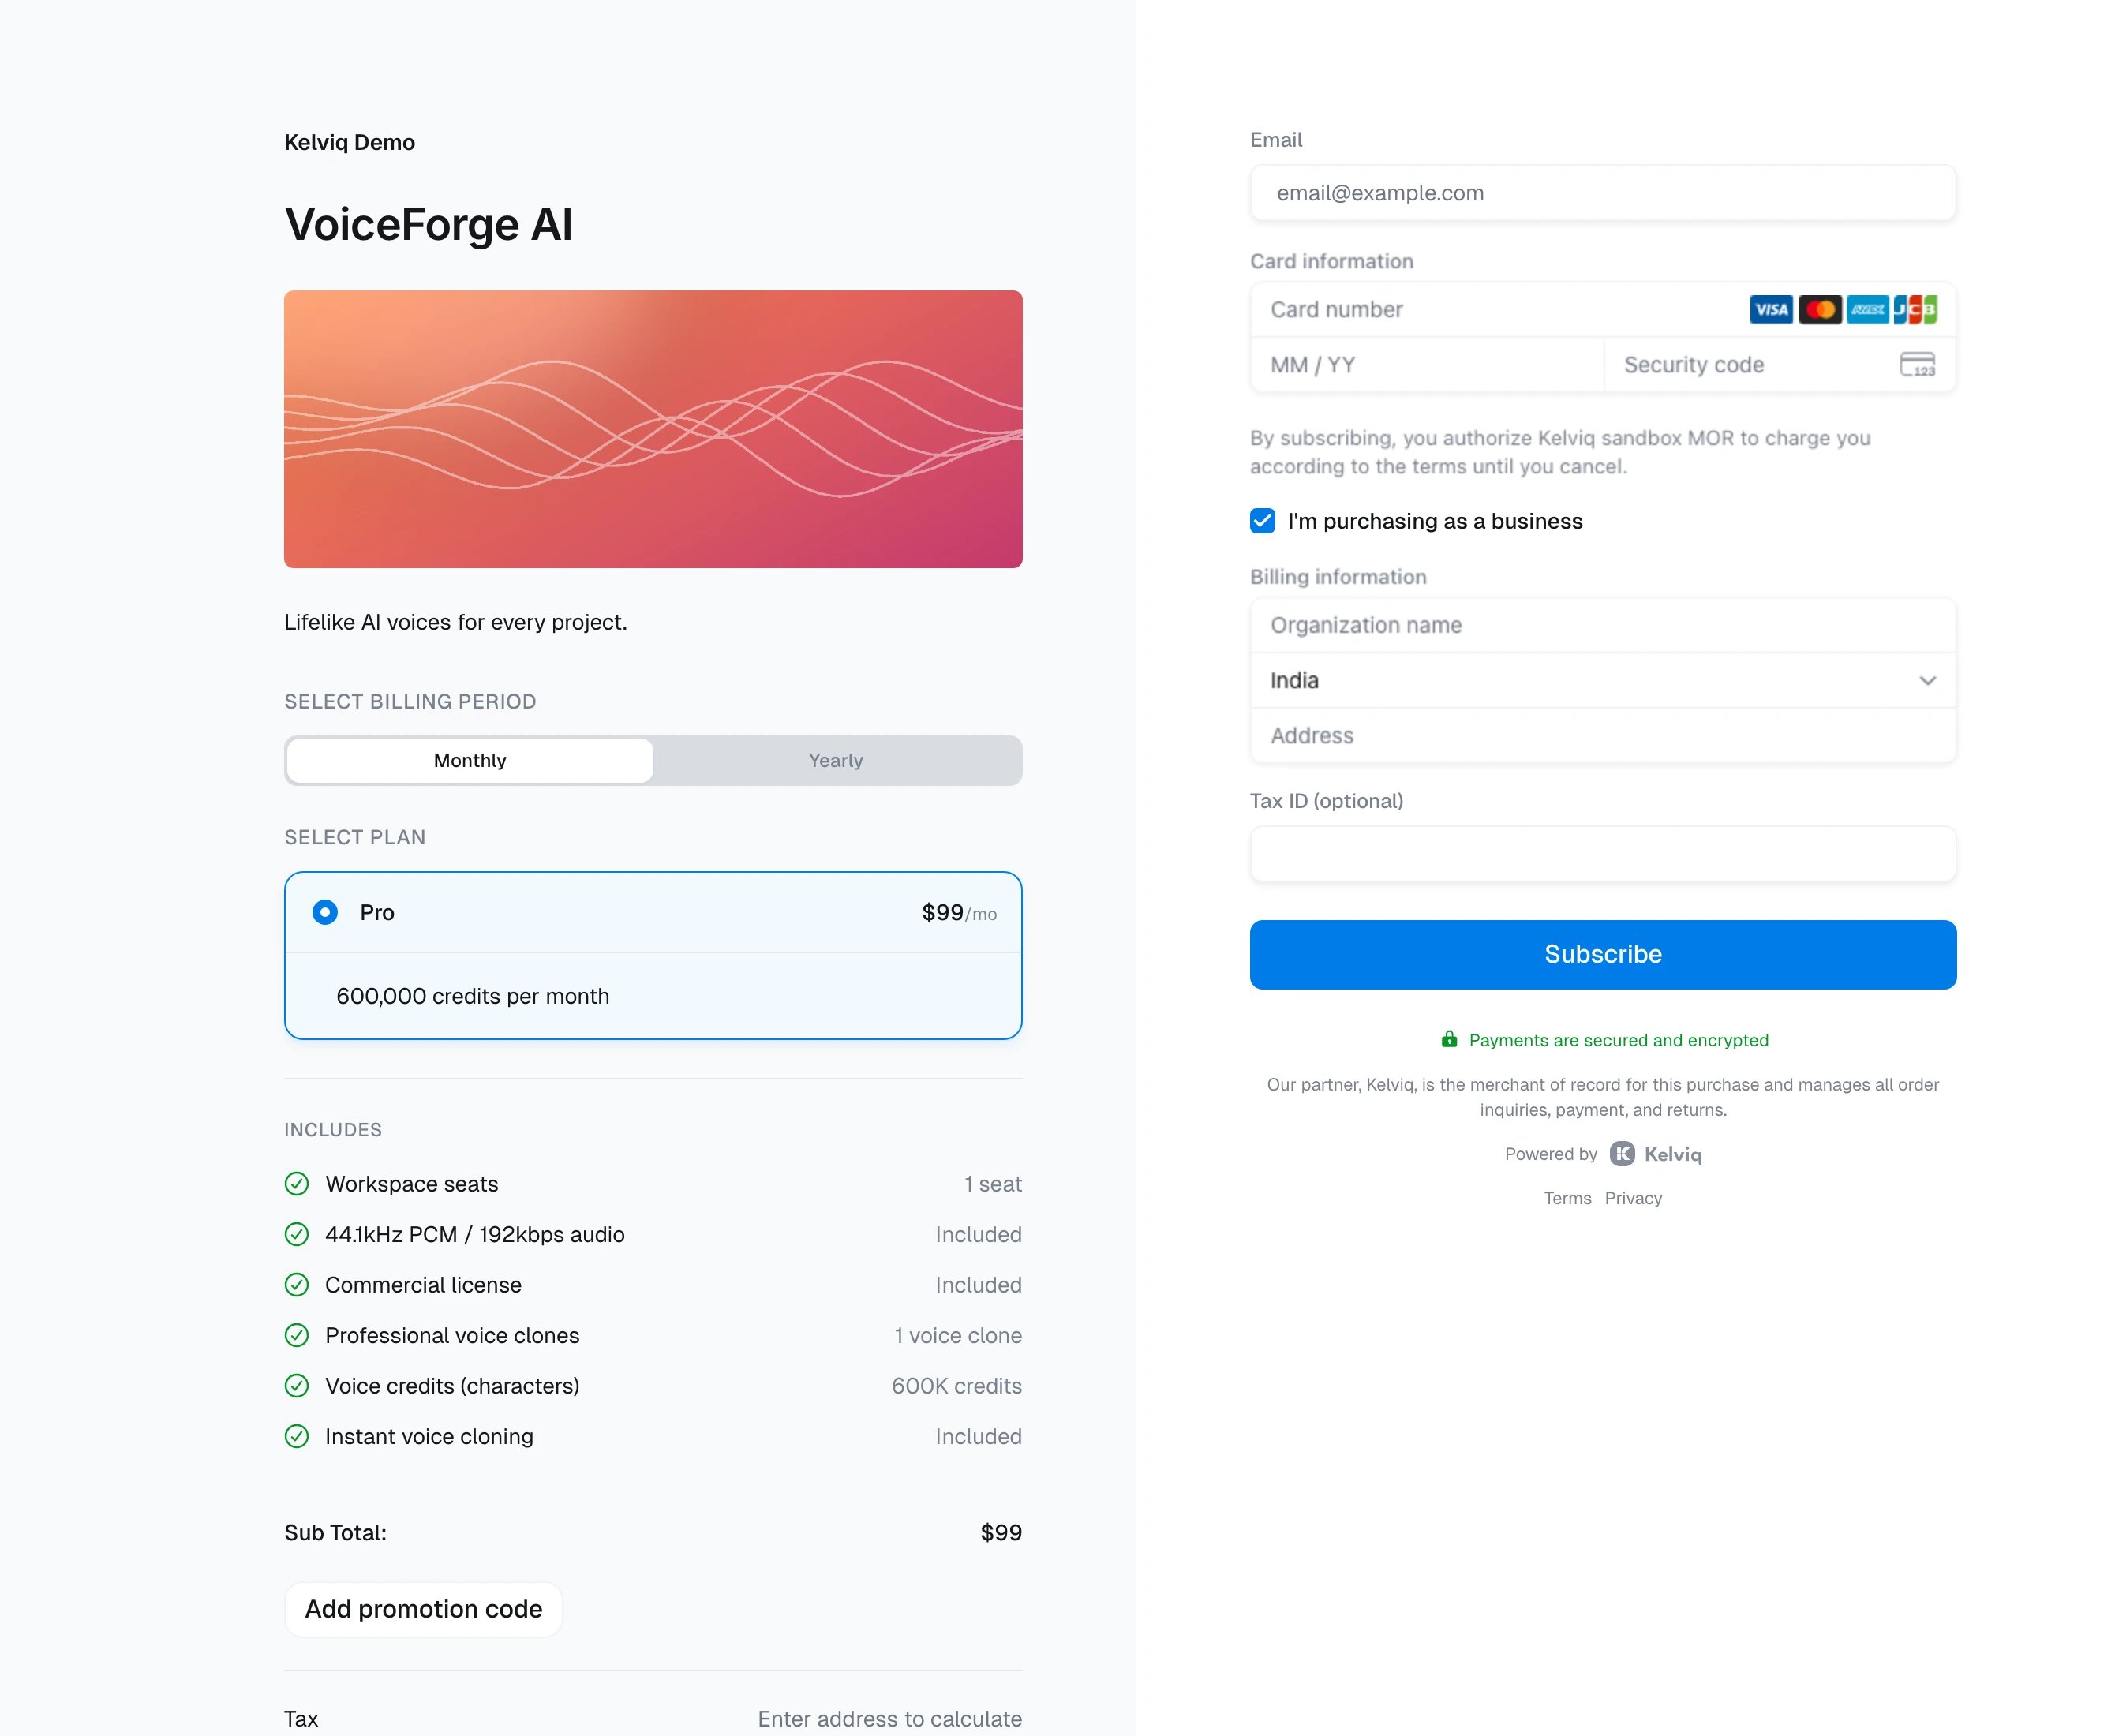2115x1736 pixels.
Task: Switch to Yearly billing period
Action: pos(836,760)
